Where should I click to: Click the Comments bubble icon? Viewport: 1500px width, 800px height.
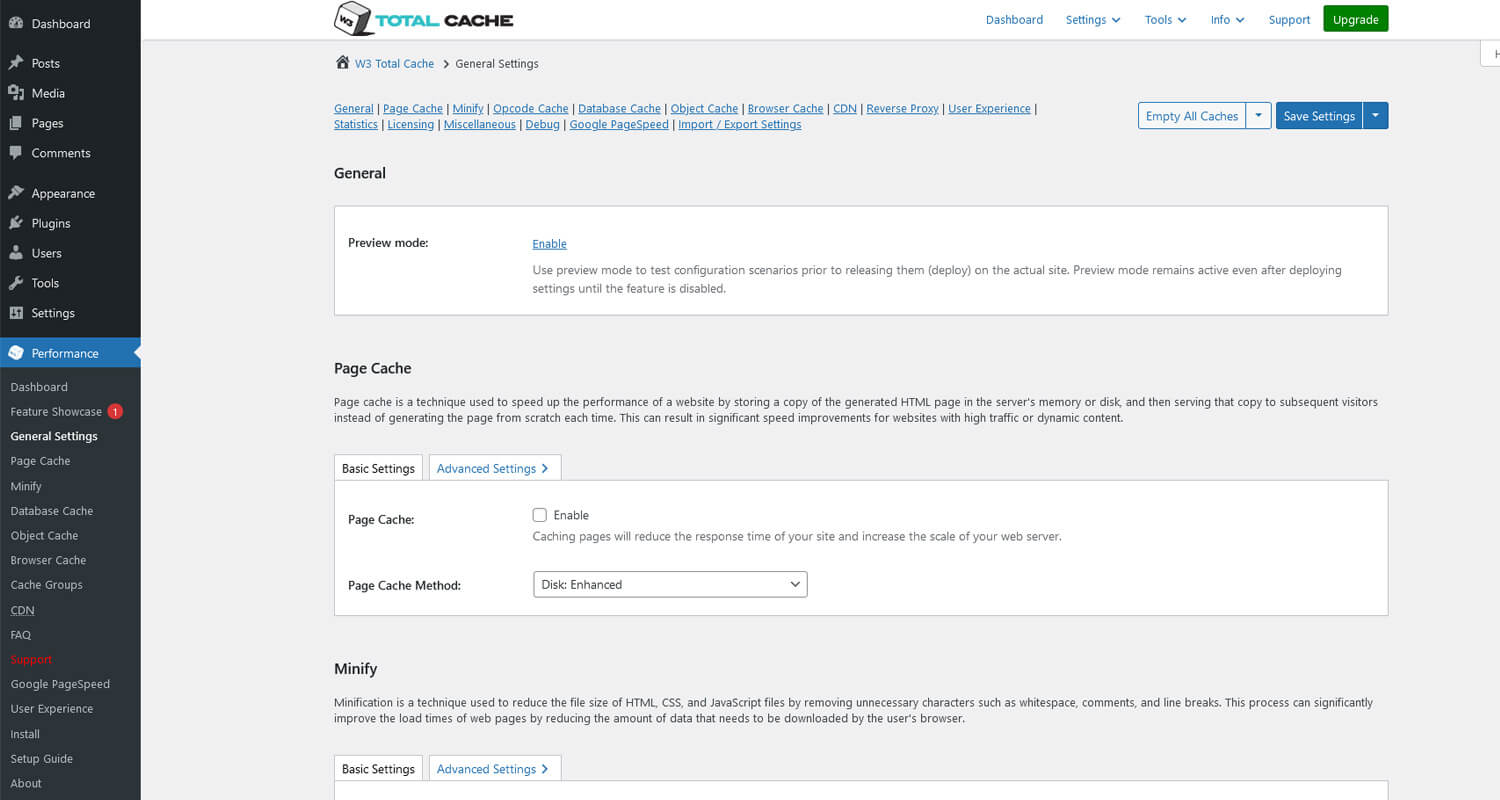coord(16,153)
